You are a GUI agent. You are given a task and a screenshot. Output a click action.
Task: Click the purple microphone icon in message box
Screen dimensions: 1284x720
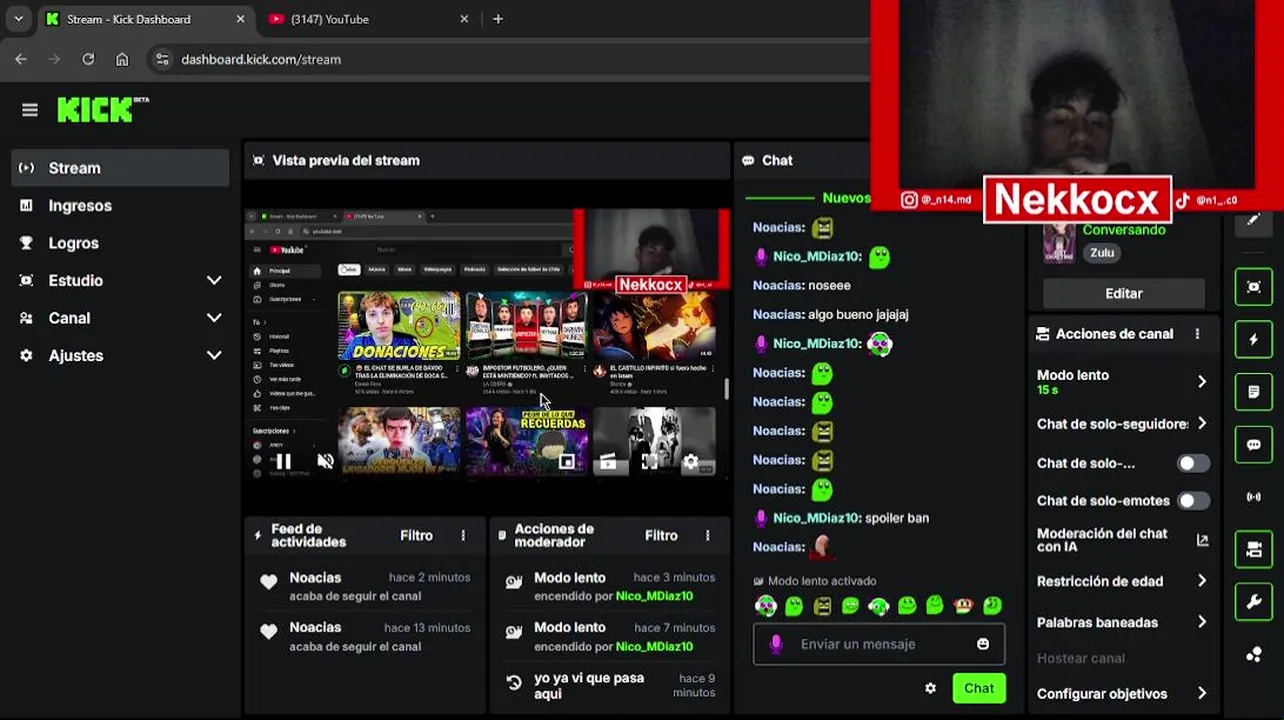pyautogui.click(x=775, y=644)
